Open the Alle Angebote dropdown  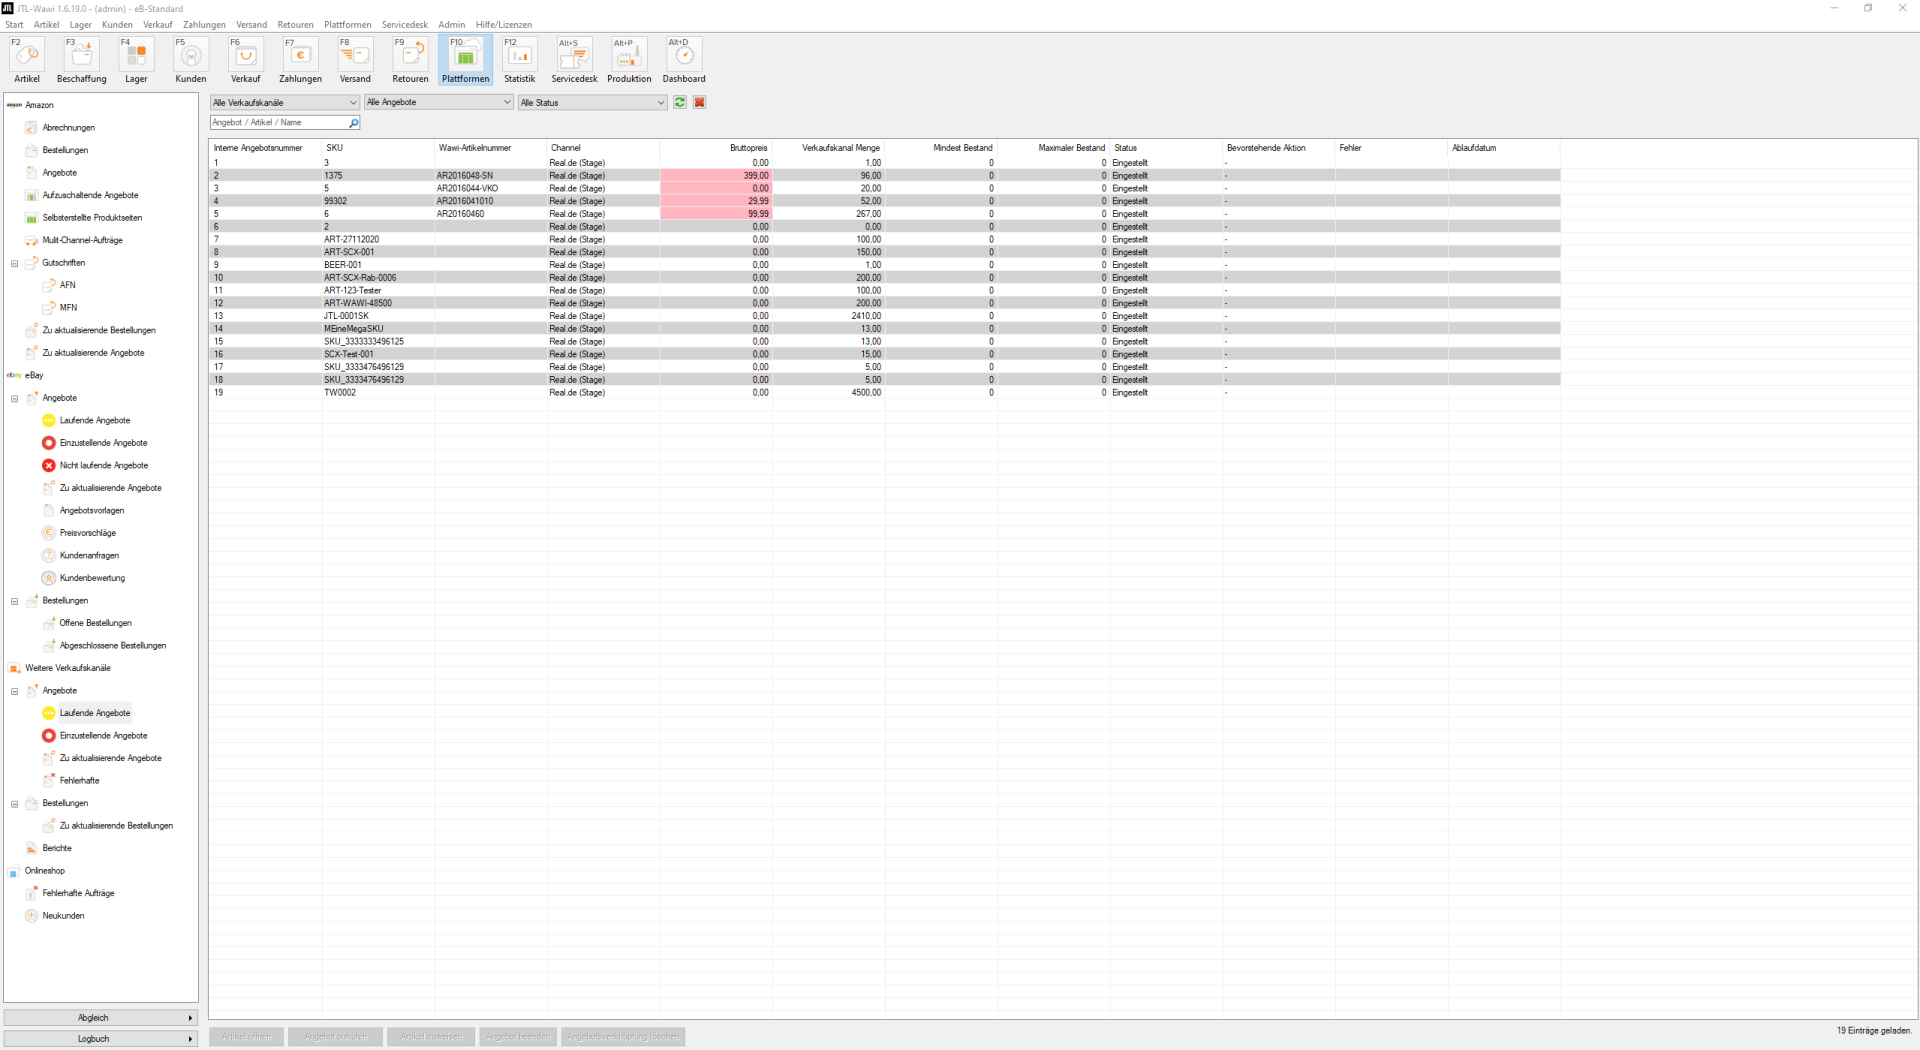(438, 102)
